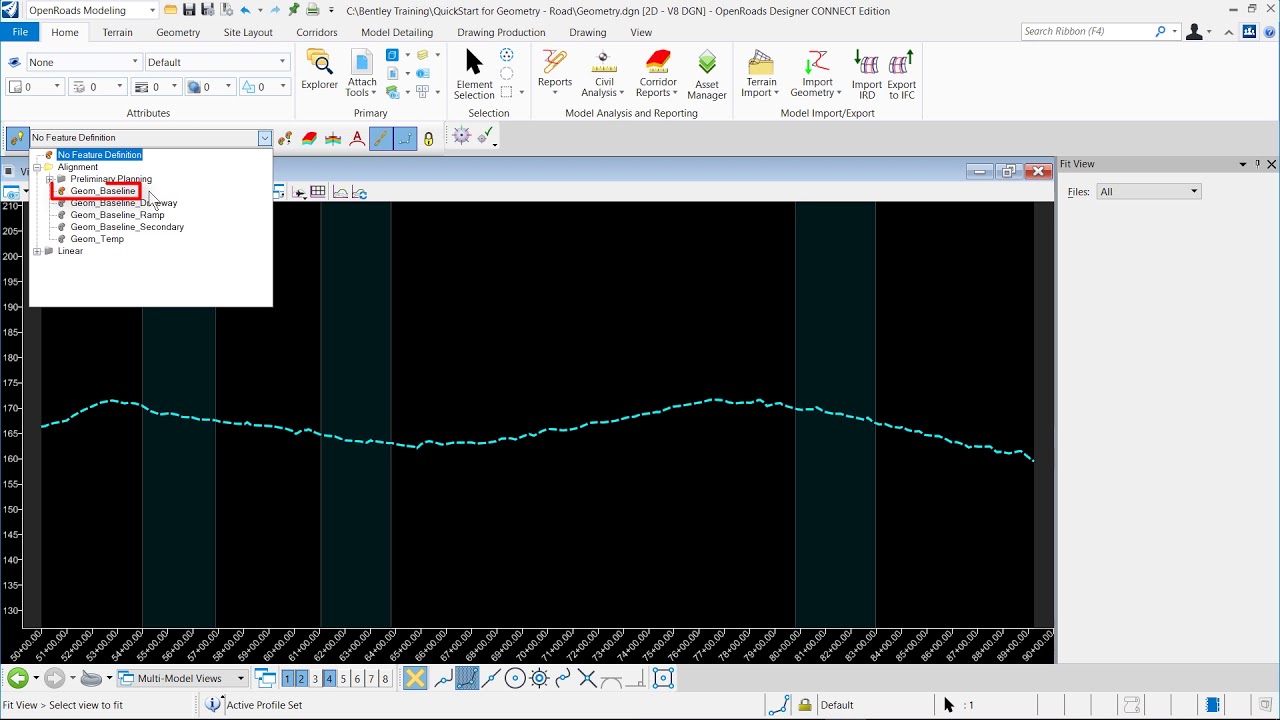Select the No Feature Definition tree entry
The image size is (1280, 720).
pos(99,155)
